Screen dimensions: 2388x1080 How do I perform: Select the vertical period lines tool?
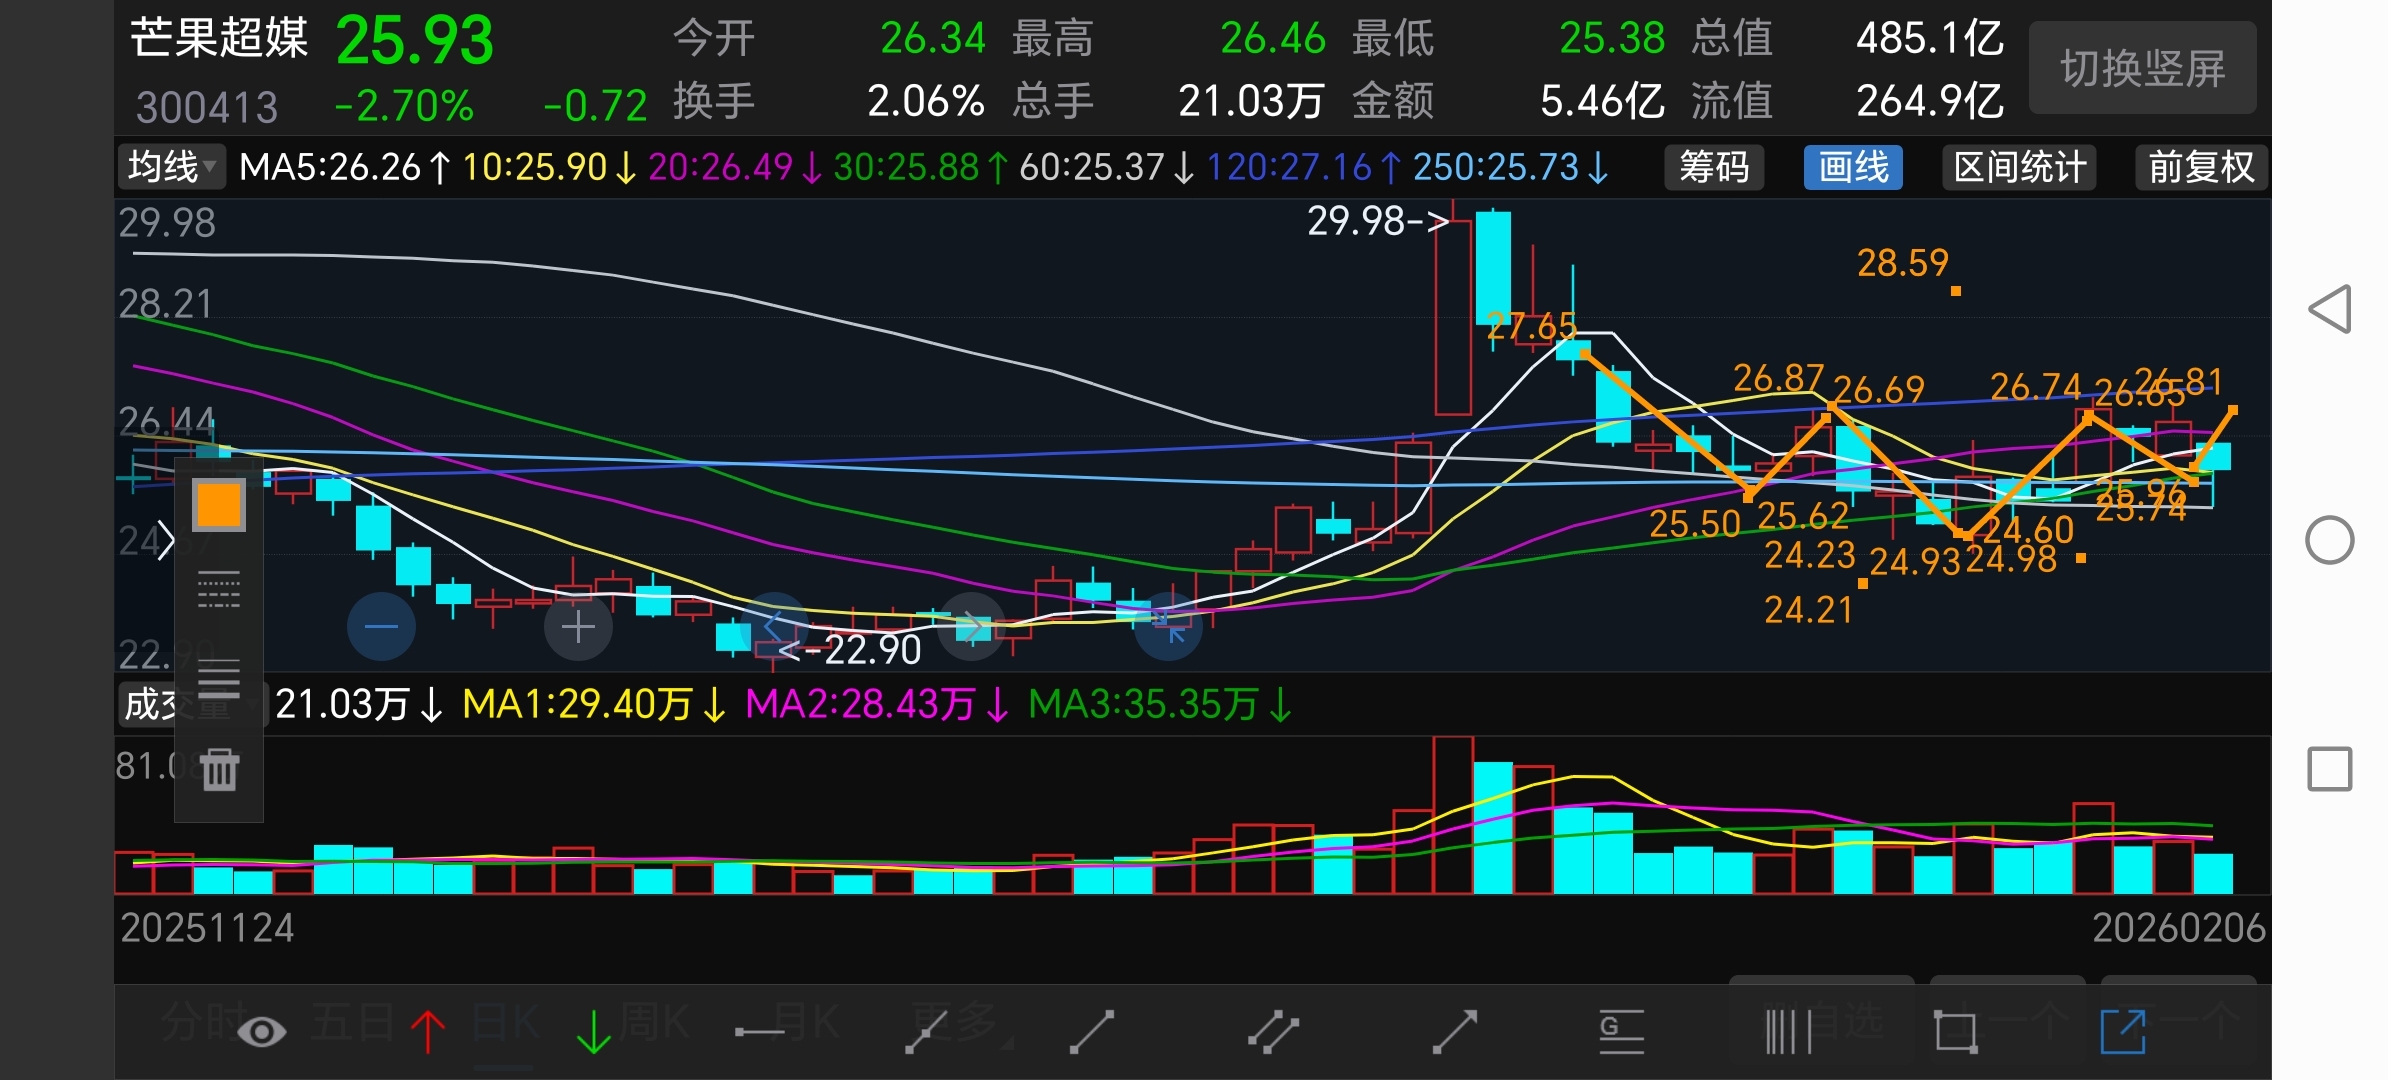tap(1788, 1031)
